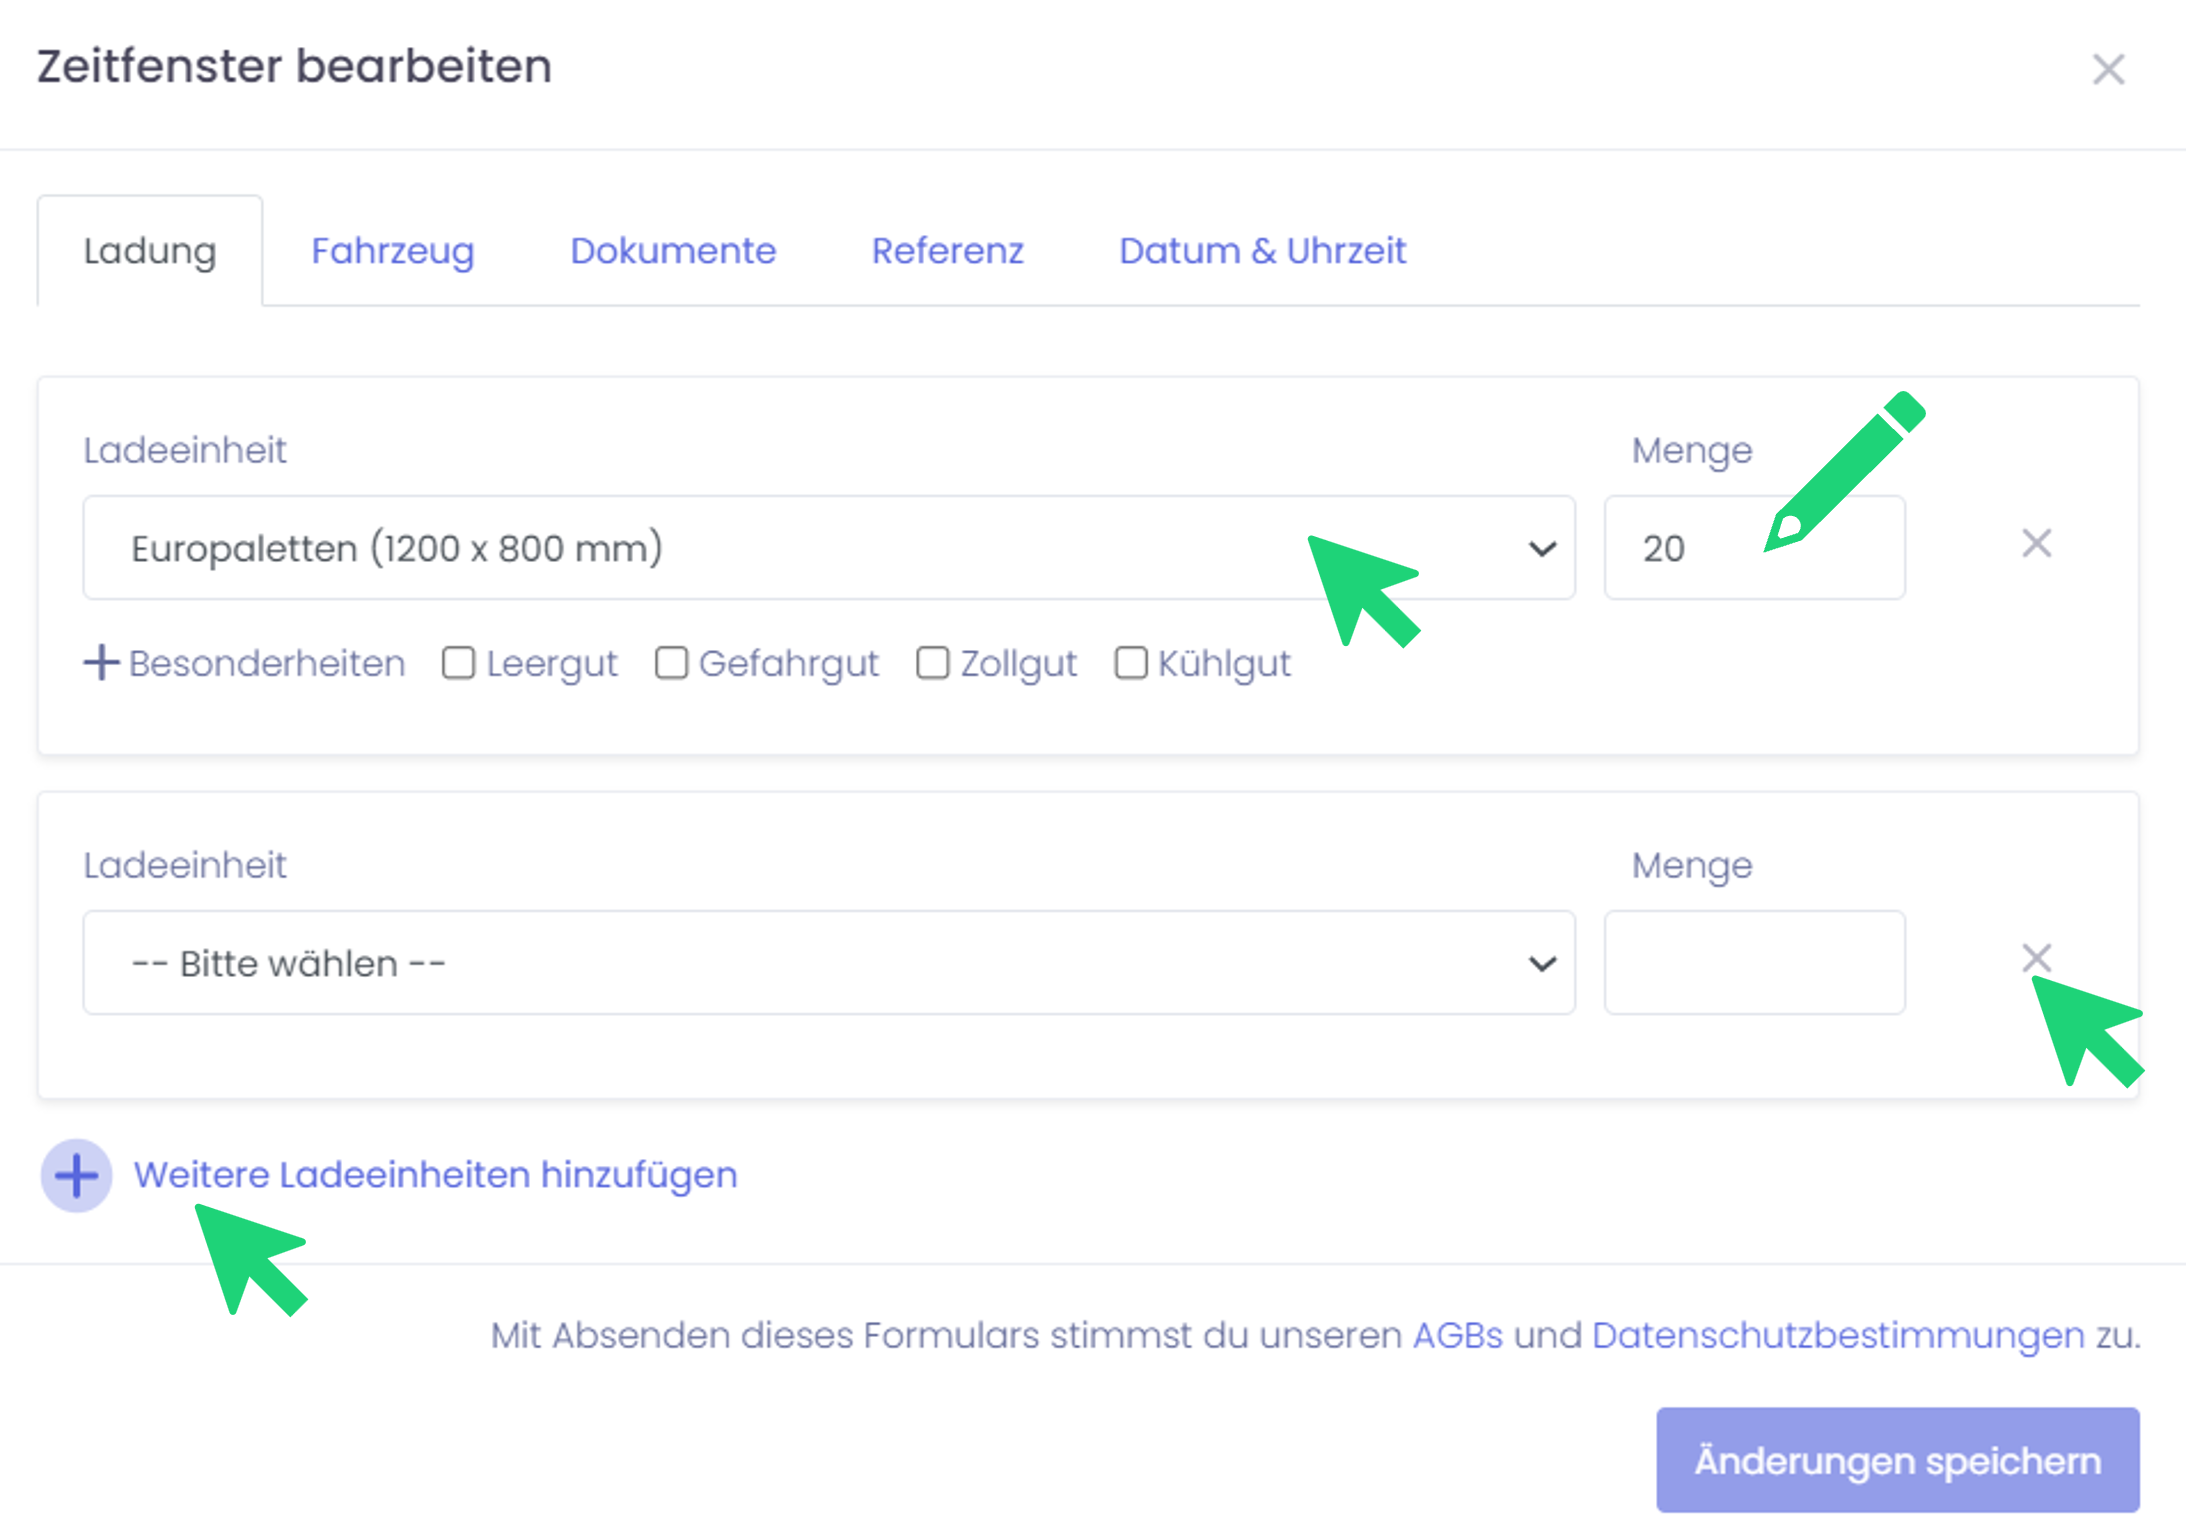The width and height of the screenshot is (2186, 1527).
Task: Toggle the Kühlgut checkbox
Action: [1130, 663]
